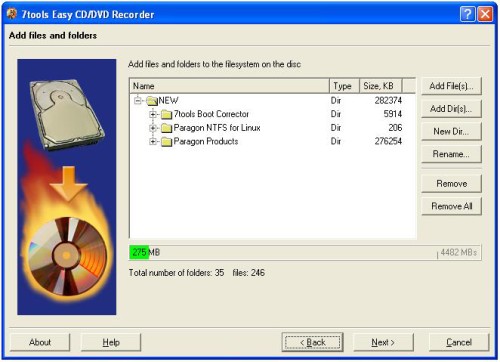Sort by the Size, KB column header
The width and height of the screenshot is (500, 362).
coord(381,86)
